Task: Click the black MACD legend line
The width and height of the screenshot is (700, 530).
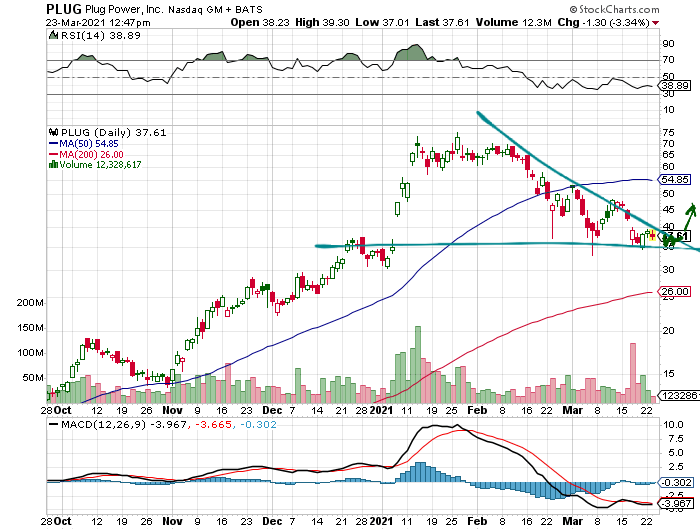Action: pos(53,425)
